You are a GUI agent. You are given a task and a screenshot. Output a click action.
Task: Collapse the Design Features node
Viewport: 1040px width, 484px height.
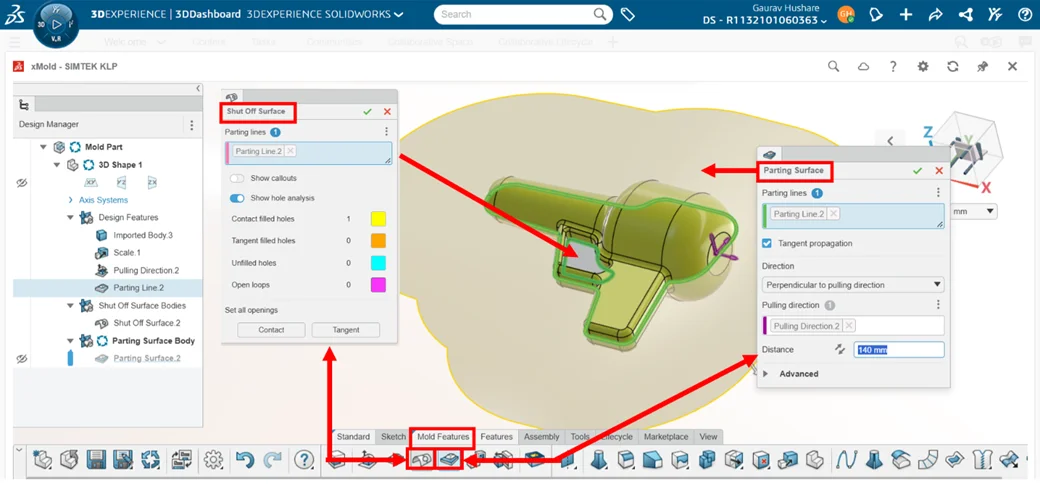[71, 217]
